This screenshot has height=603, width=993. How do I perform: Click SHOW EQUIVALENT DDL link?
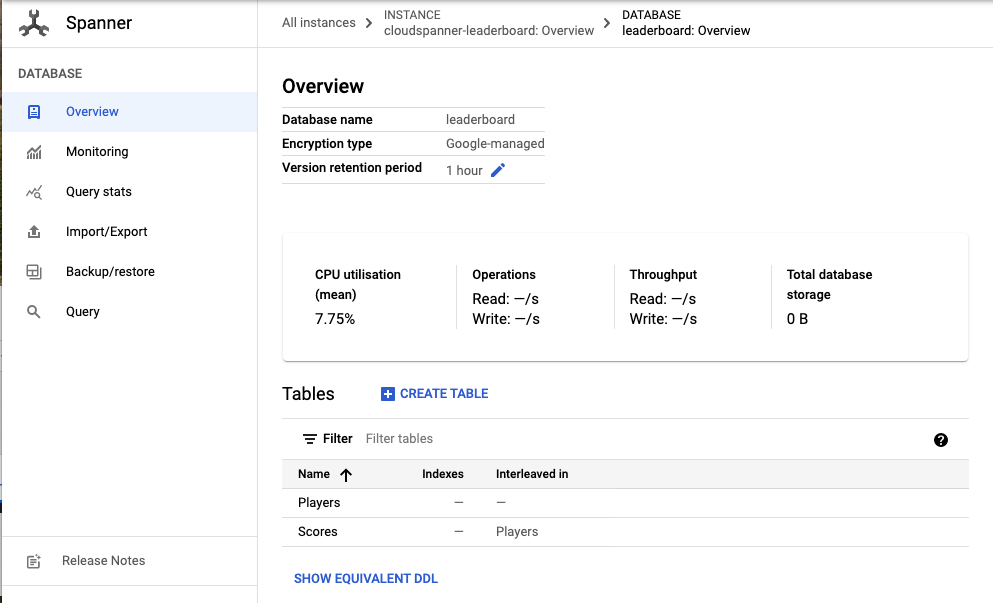366,579
